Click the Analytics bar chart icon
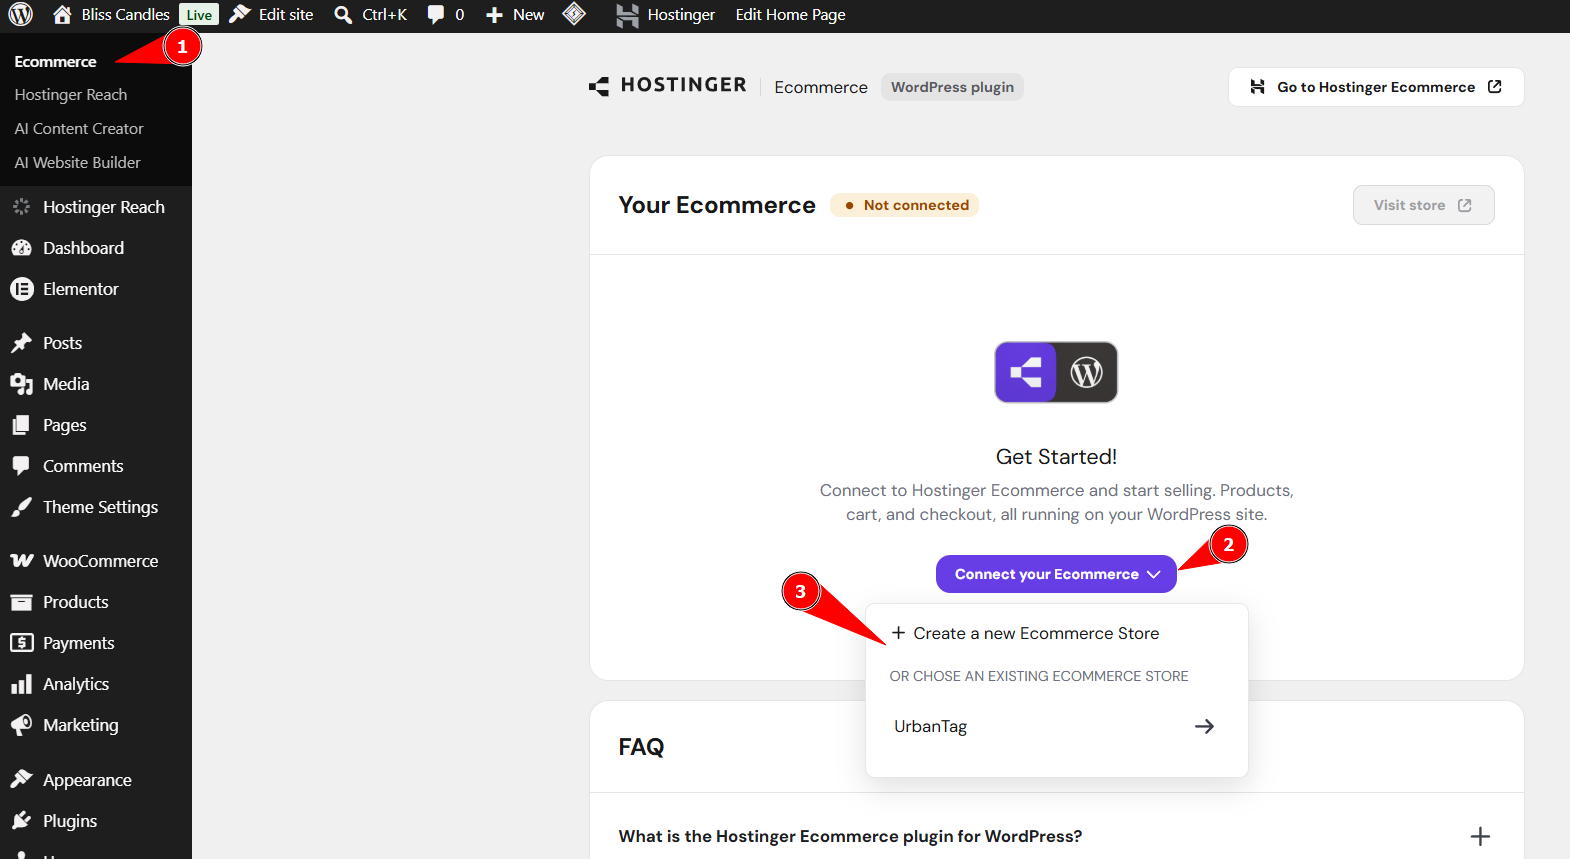 pyautogui.click(x=21, y=684)
